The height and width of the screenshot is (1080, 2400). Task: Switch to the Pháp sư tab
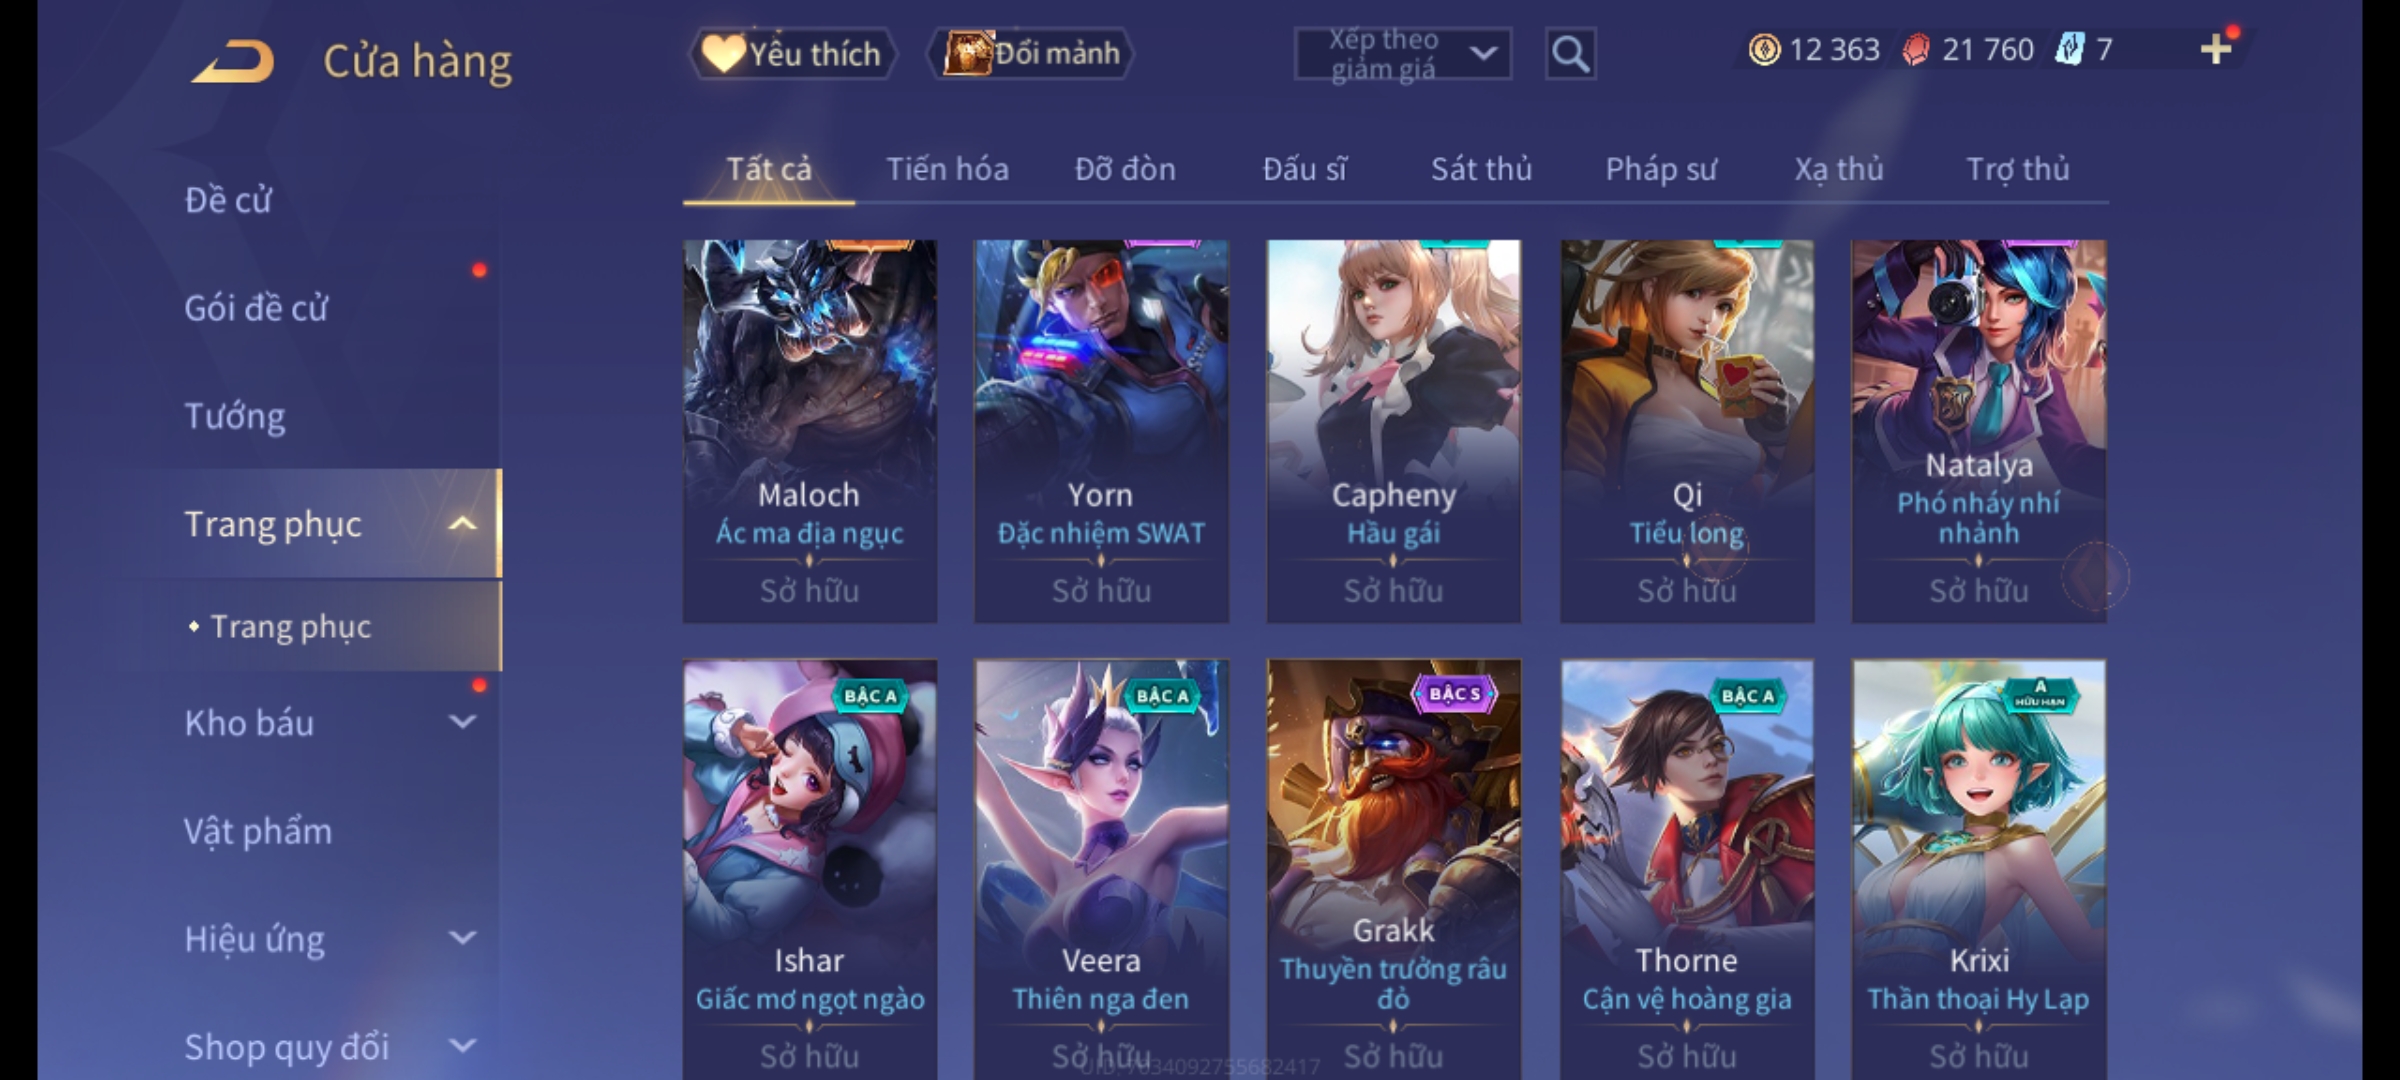pos(1660,169)
